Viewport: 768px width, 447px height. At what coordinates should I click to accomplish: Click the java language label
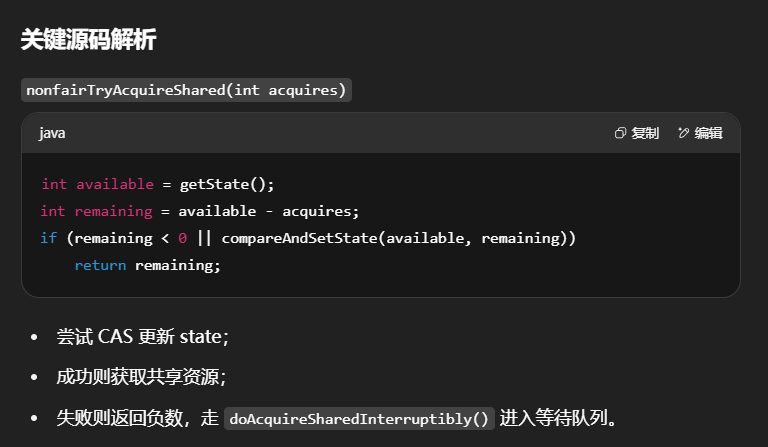click(52, 133)
